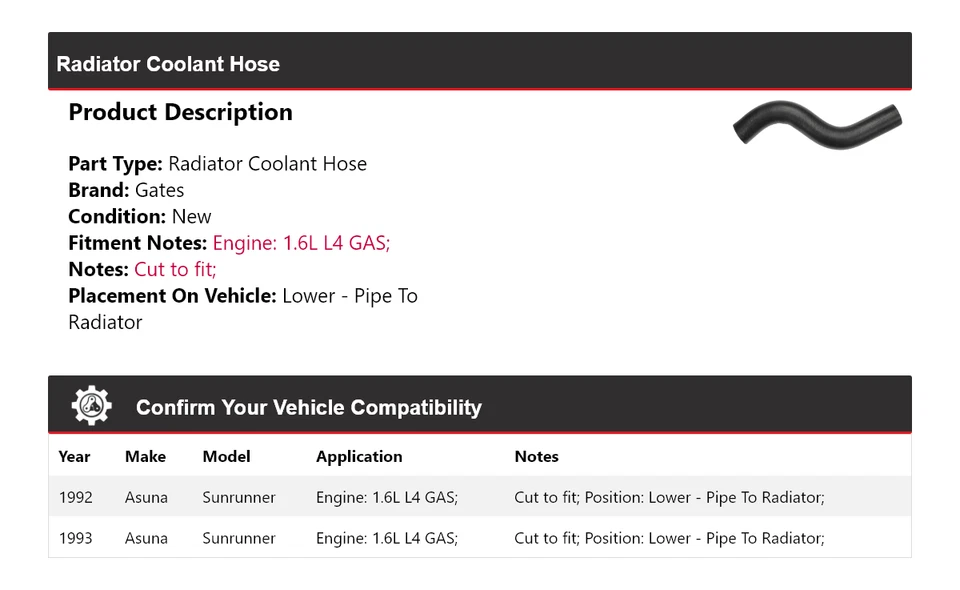The height and width of the screenshot is (590, 960).
Task: Open the black radiator hose product image
Action: pos(817,124)
